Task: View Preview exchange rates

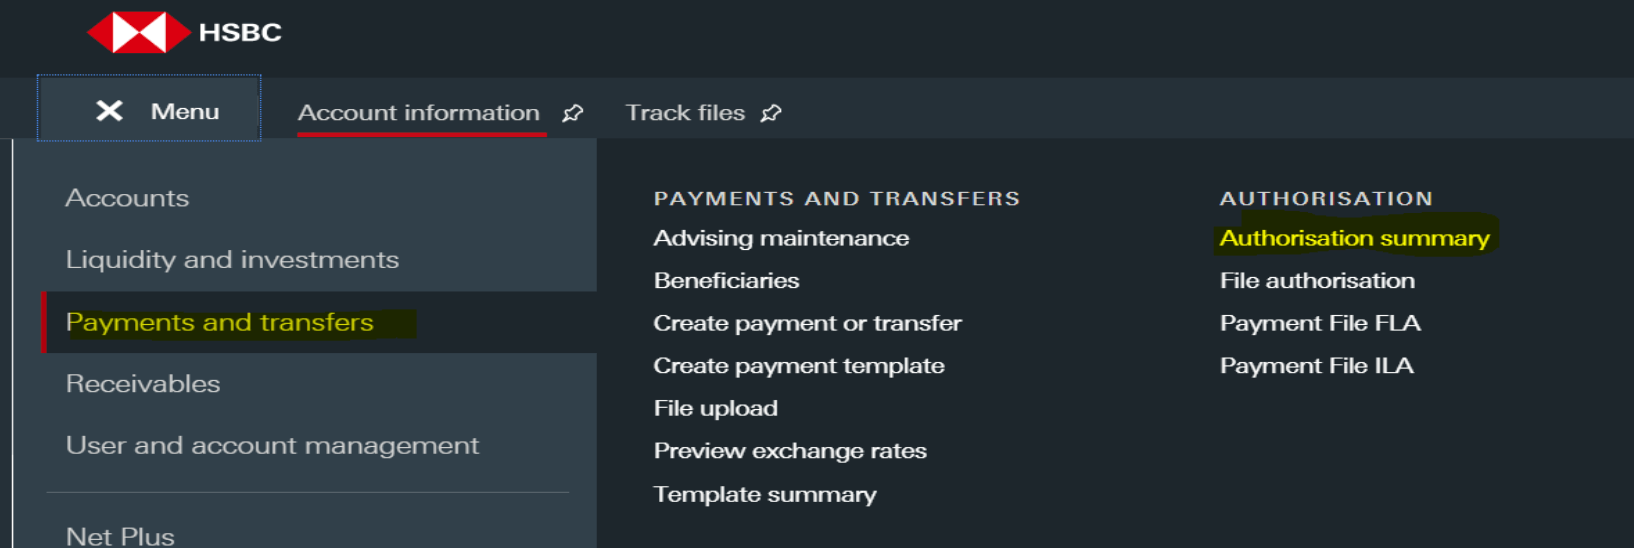Action: [789, 451]
